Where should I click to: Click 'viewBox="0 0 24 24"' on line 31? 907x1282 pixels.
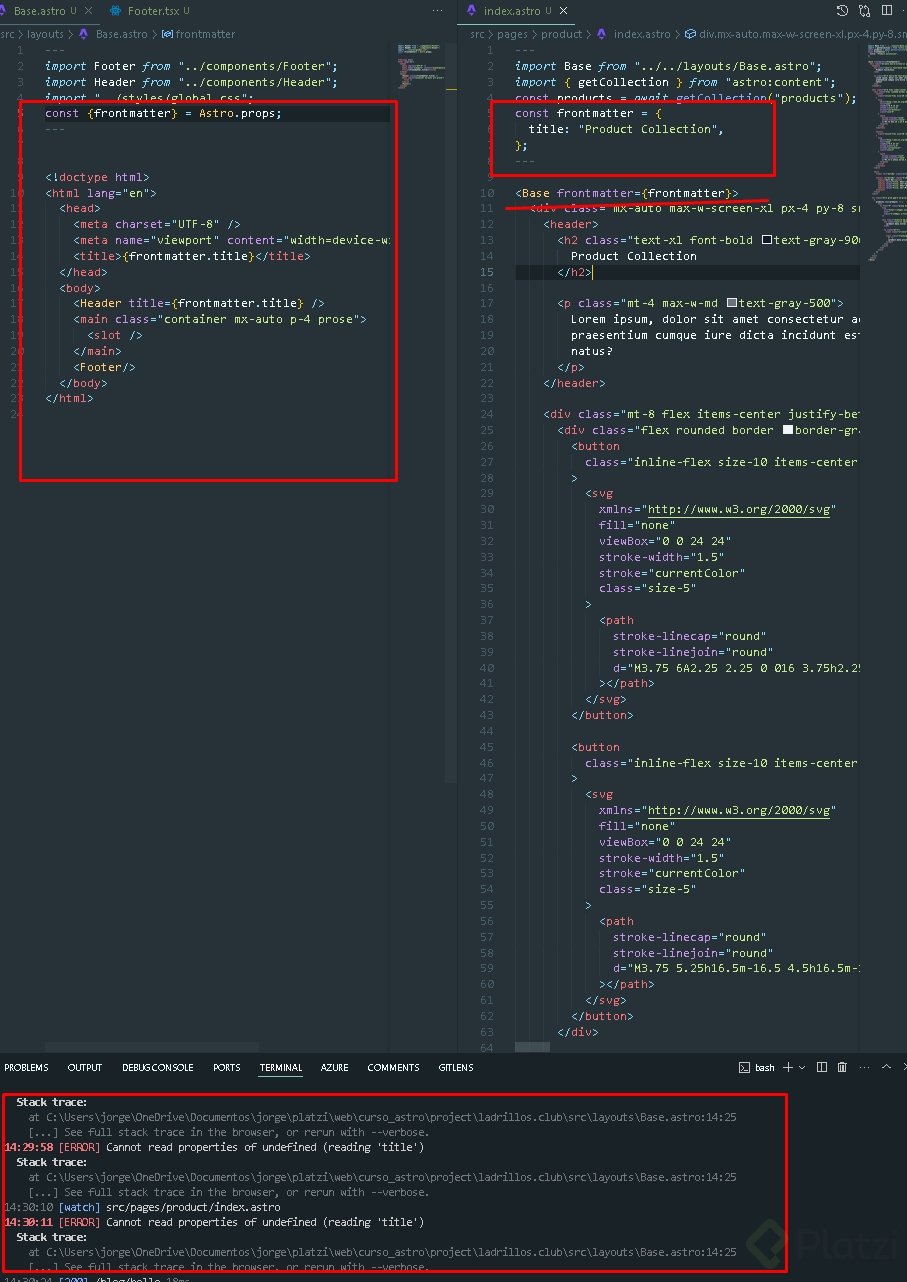pyautogui.click(x=665, y=541)
